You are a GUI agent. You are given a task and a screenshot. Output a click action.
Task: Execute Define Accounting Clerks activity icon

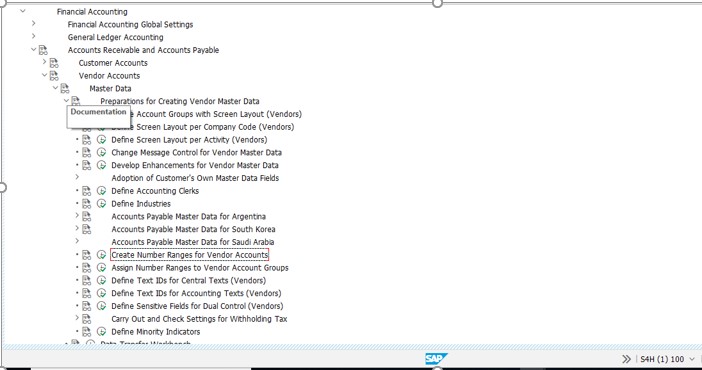click(x=102, y=191)
